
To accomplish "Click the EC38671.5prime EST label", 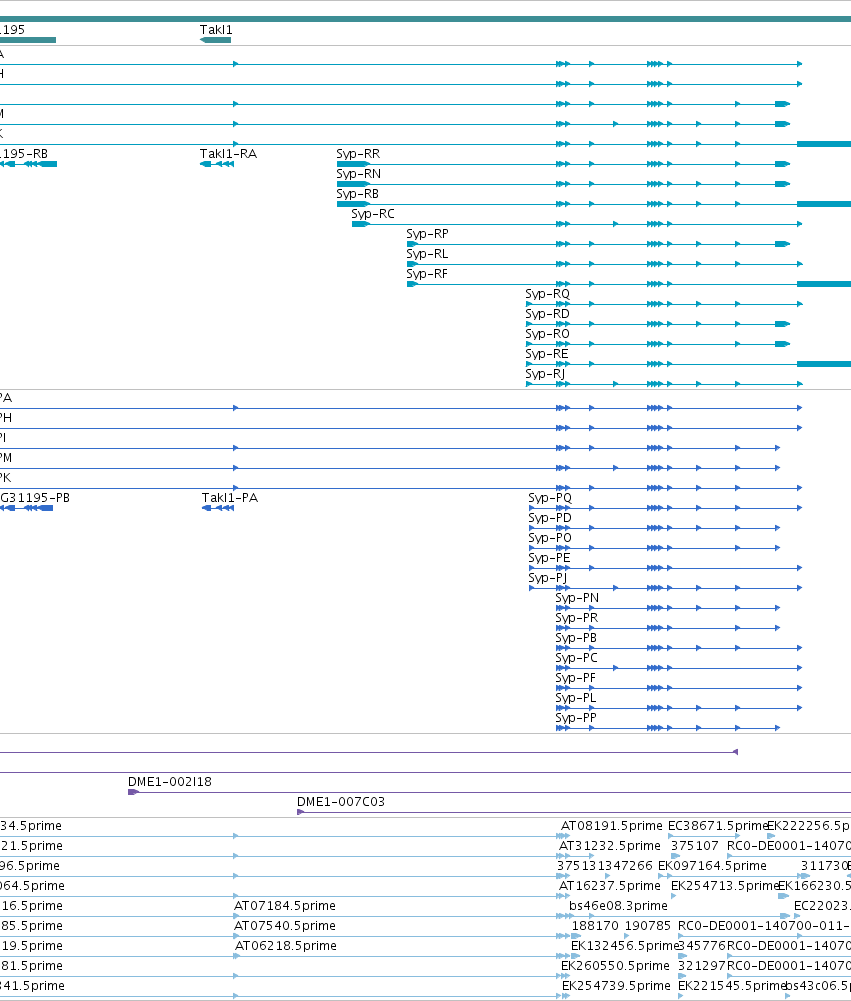I will 718,826.
